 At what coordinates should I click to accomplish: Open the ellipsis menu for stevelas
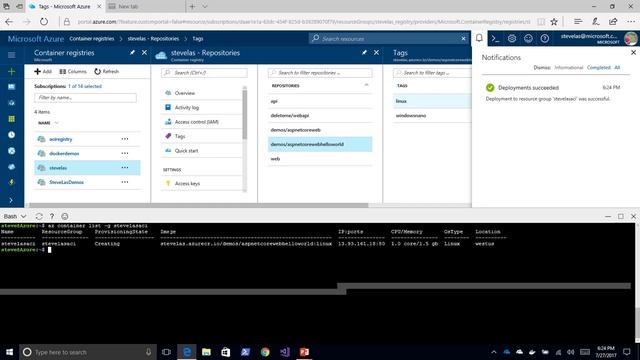point(125,168)
